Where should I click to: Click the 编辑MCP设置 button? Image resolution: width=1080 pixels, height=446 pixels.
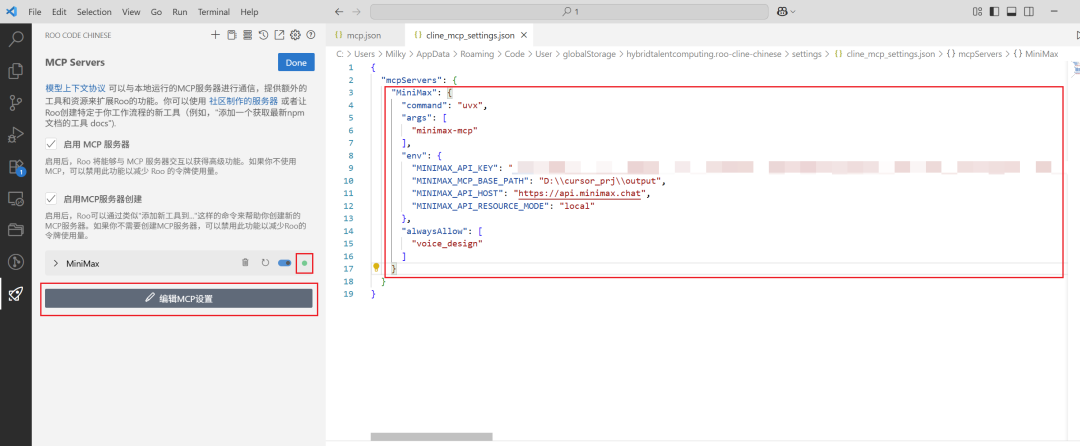(x=179, y=298)
